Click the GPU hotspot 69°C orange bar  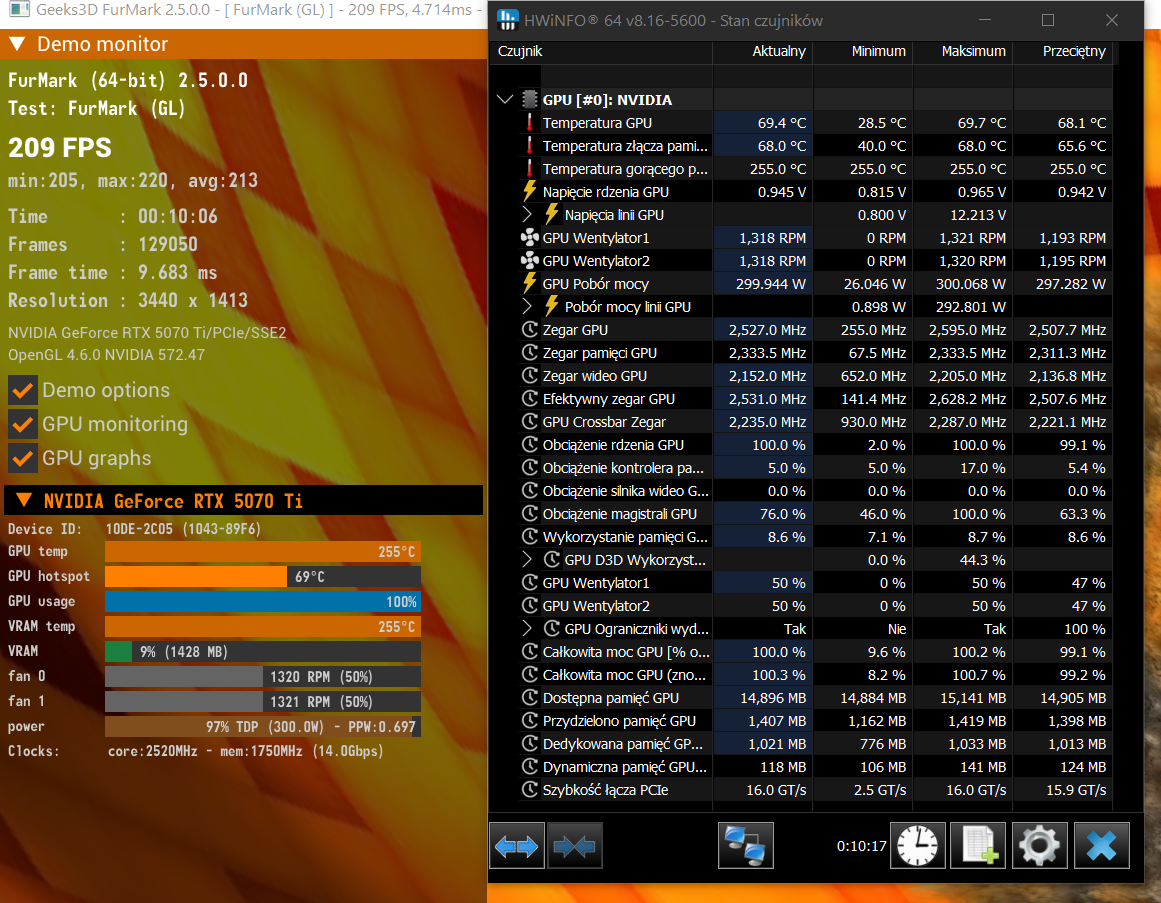[x=195, y=577]
